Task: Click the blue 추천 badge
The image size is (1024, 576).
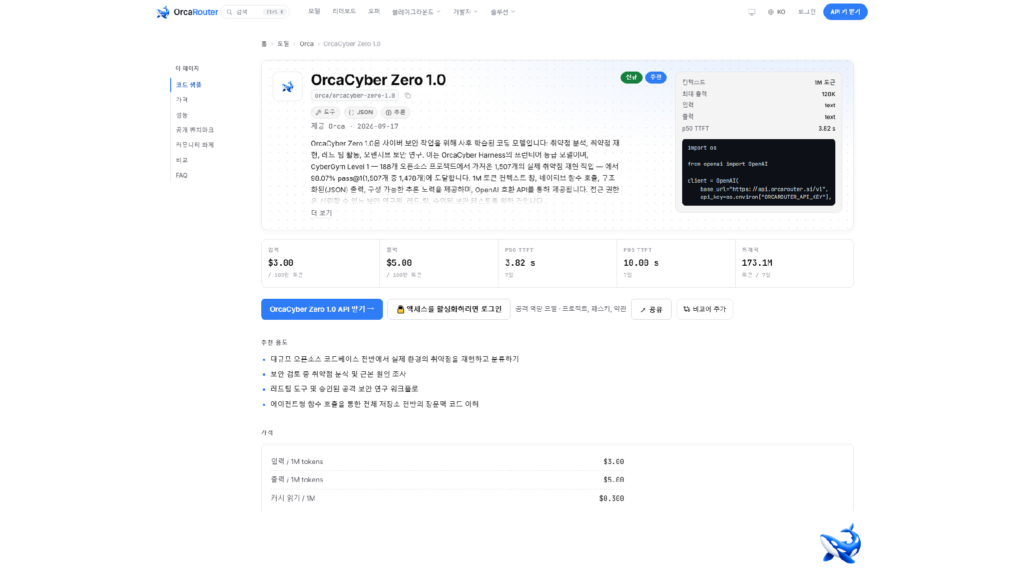Action: coord(656,77)
